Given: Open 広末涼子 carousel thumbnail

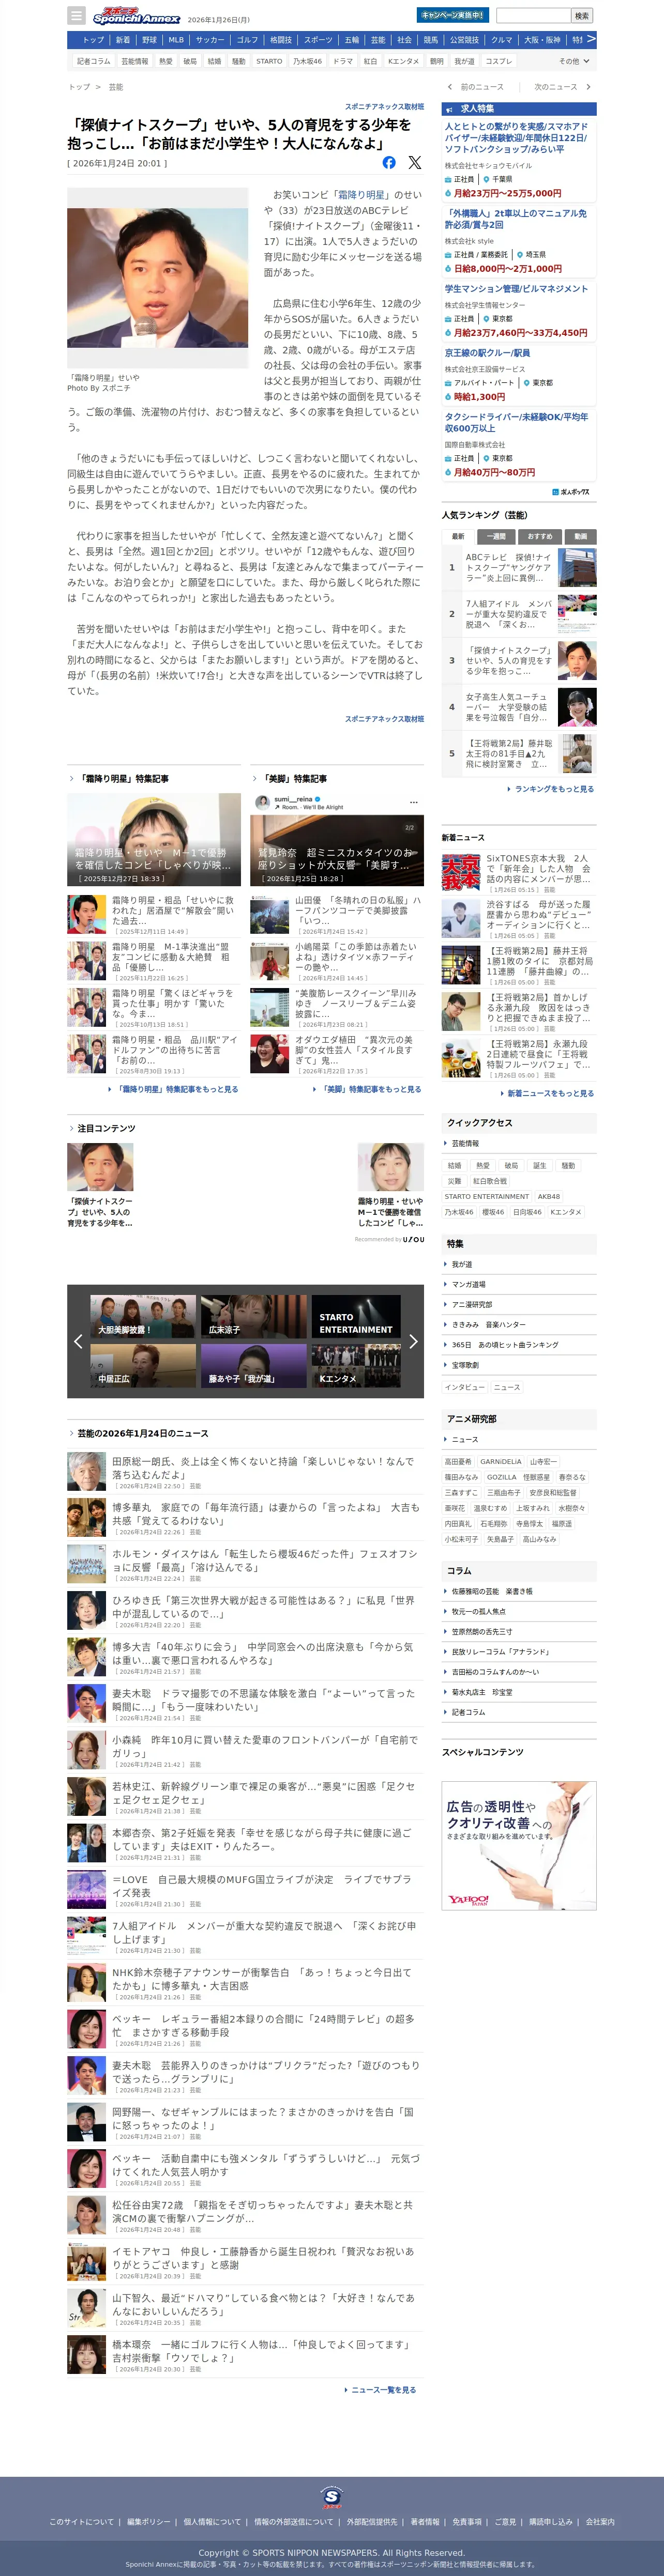Looking at the screenshot, I should pyautogui.click(x=253, y=1316).
